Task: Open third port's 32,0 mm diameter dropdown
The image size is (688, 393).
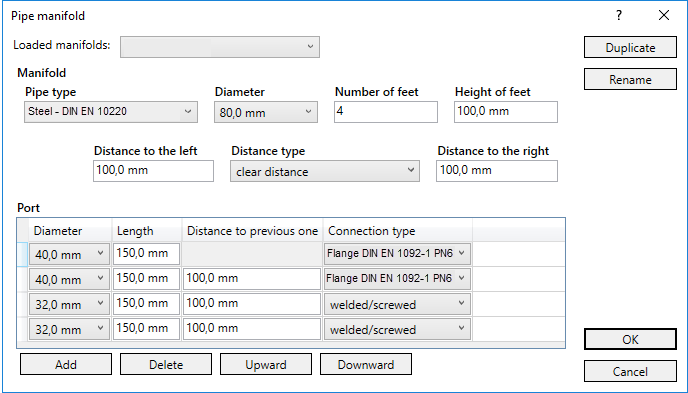Action: [68, 304]
